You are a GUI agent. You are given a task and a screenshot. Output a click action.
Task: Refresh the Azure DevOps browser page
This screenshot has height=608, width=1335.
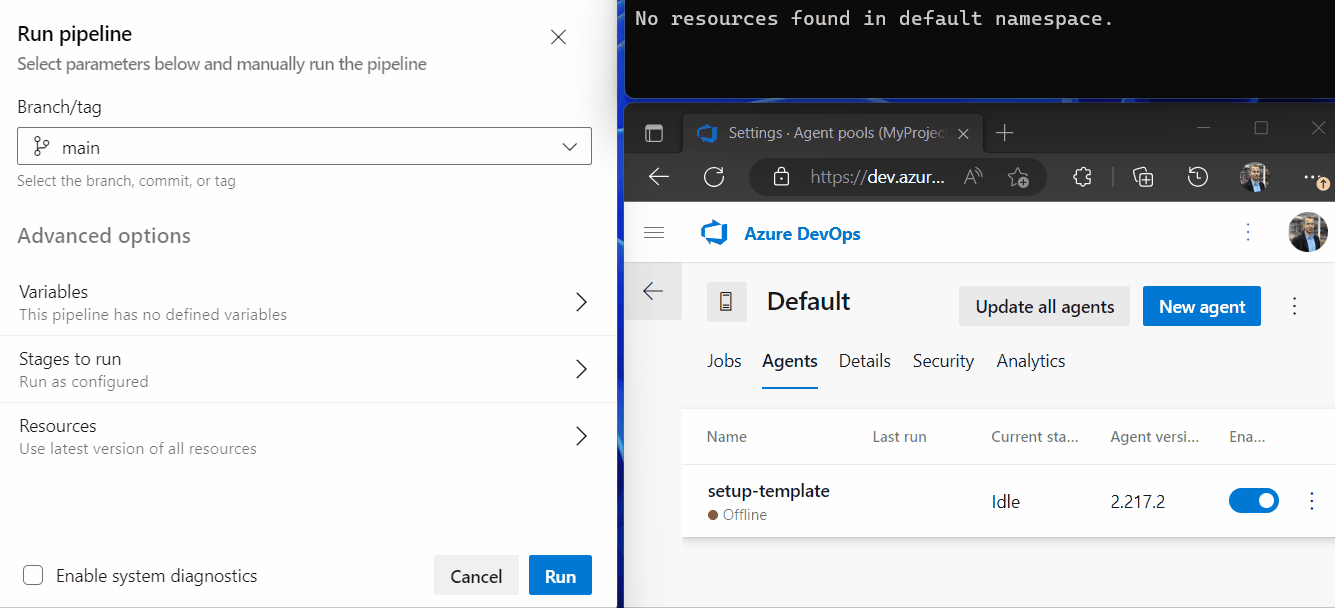point(714,177)
